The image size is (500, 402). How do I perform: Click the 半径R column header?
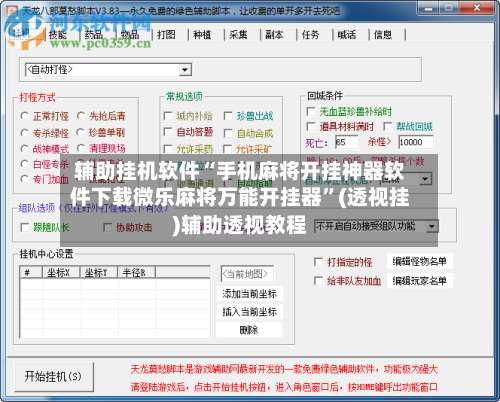[x=136, y=273]
